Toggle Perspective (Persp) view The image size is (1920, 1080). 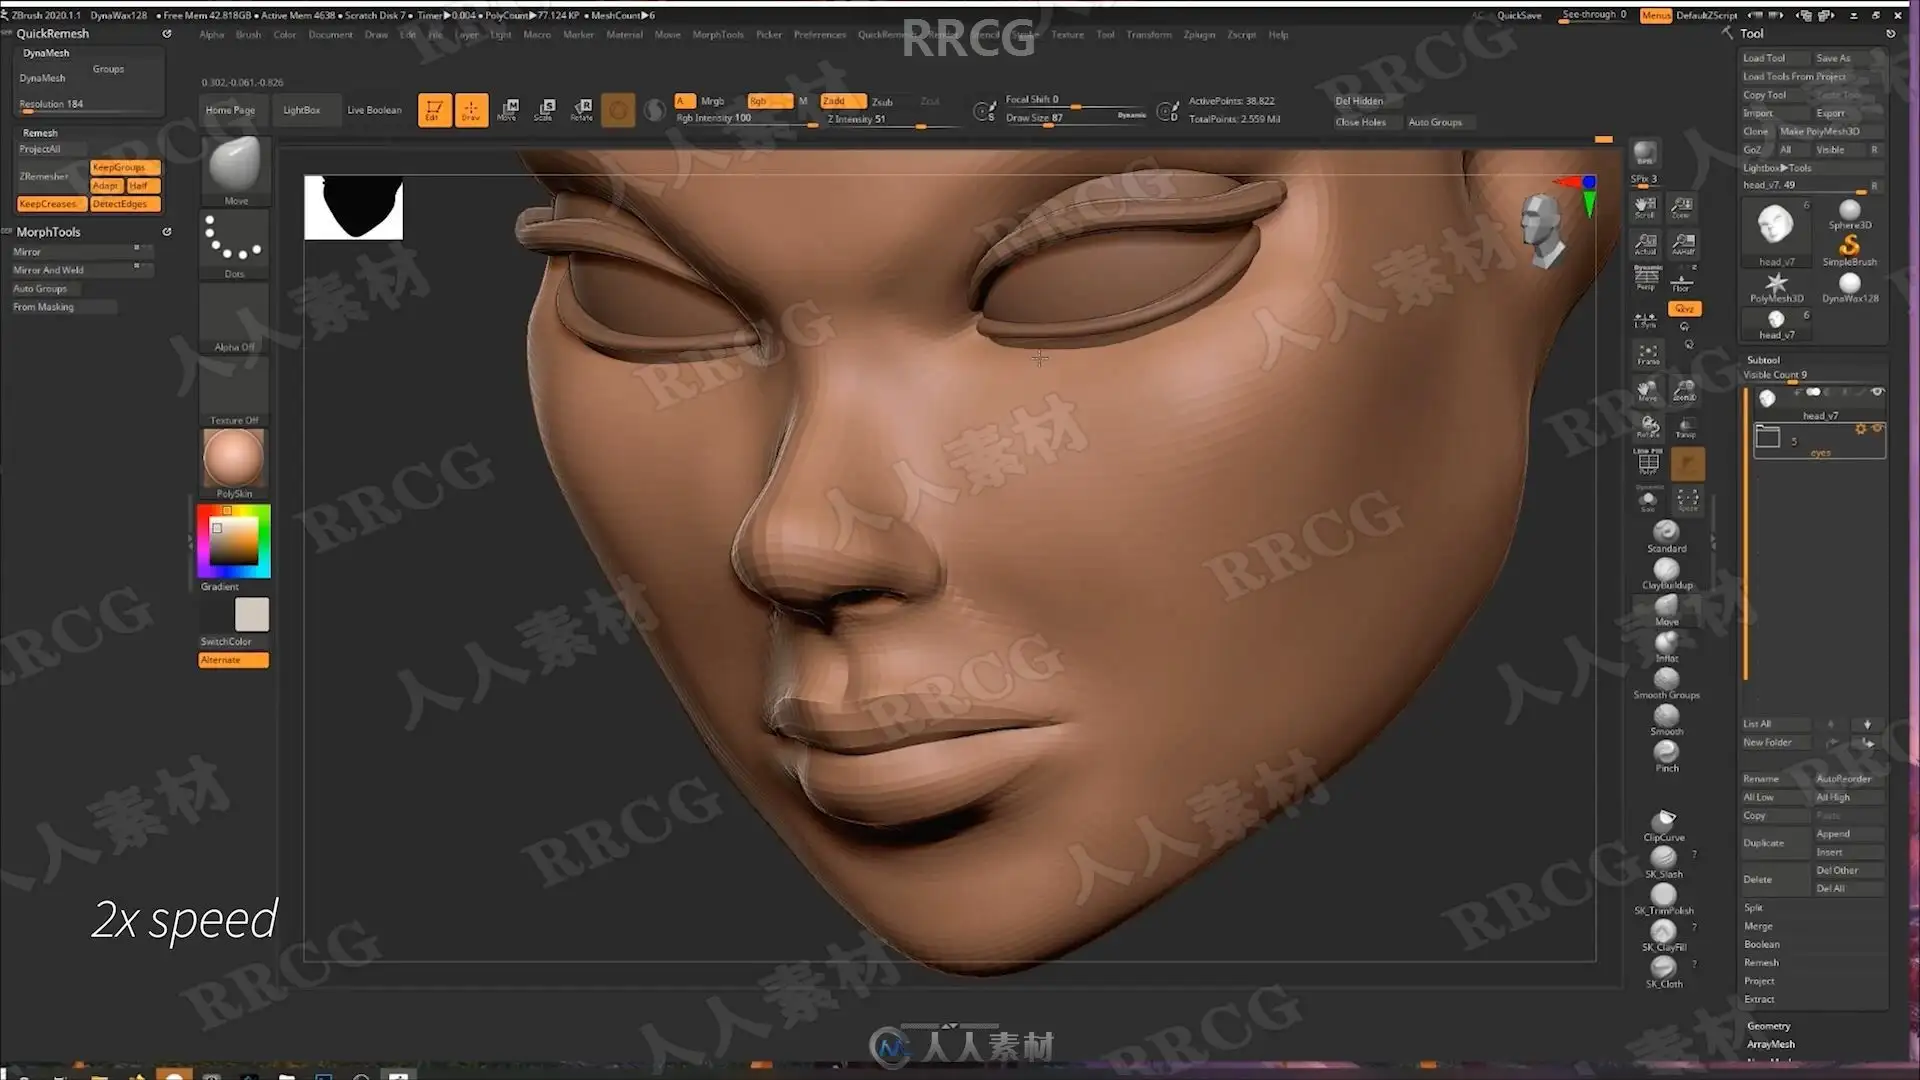click(1646, 279)
